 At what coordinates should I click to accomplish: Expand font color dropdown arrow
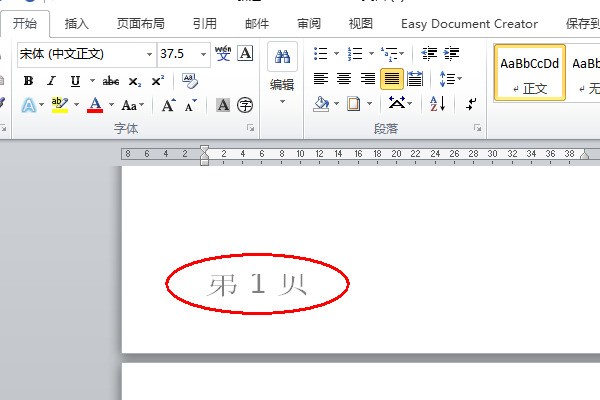tap(111, 104)
